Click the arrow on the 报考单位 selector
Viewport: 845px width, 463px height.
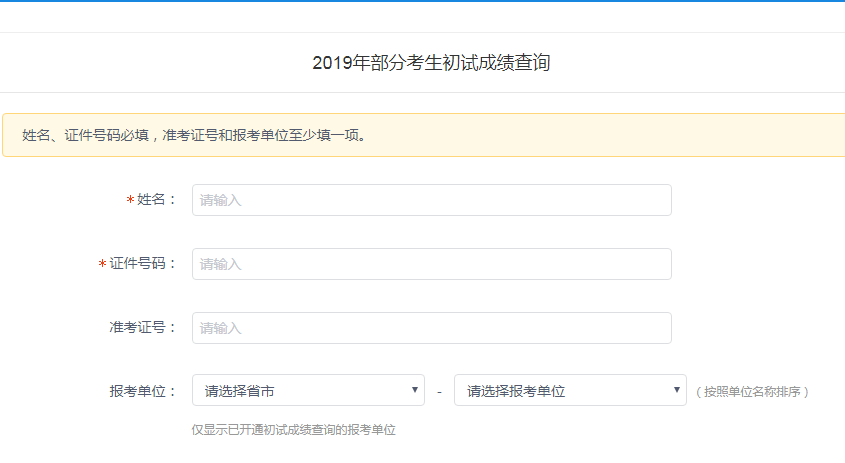pos(677,391)
